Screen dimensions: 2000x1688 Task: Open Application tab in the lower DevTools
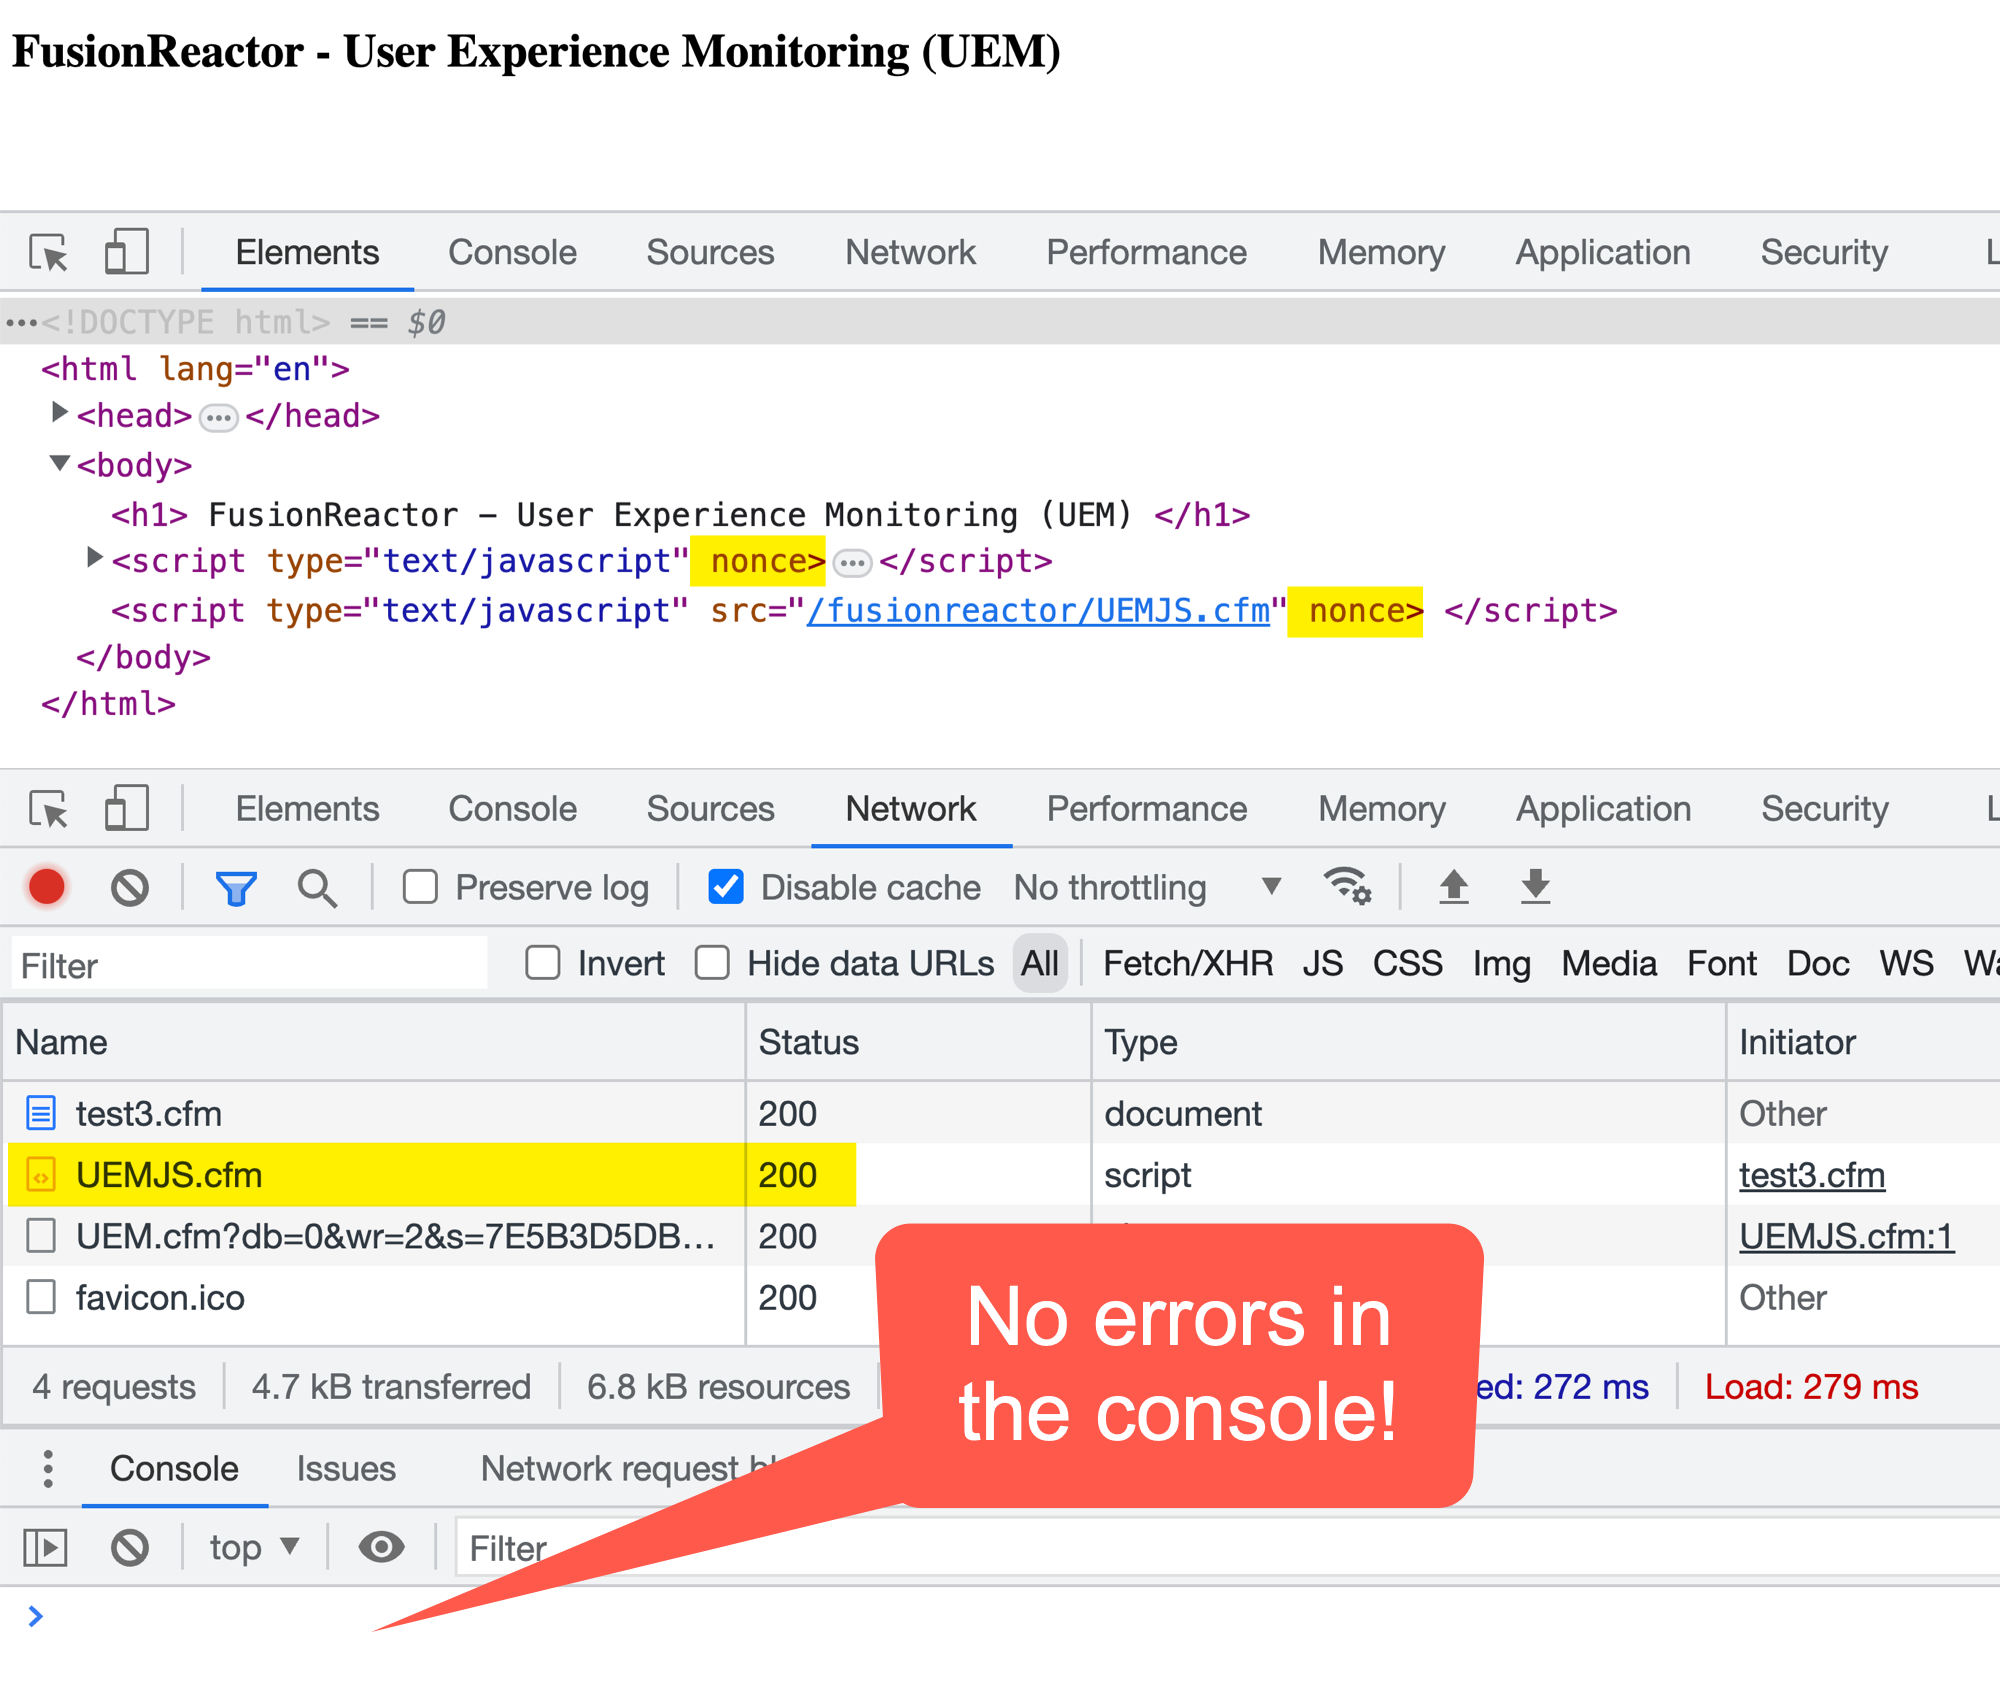pos(1603,809)
